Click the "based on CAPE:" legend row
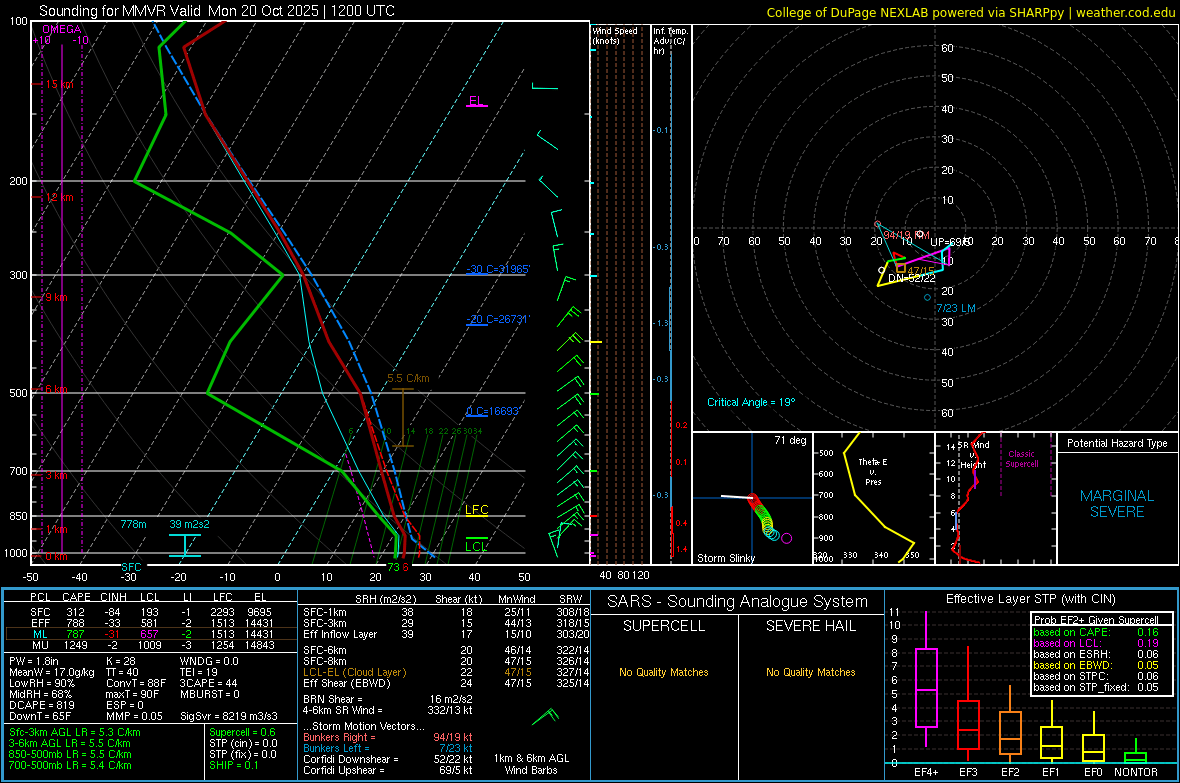This screenshot has width=1180, height=783. 1096,632
